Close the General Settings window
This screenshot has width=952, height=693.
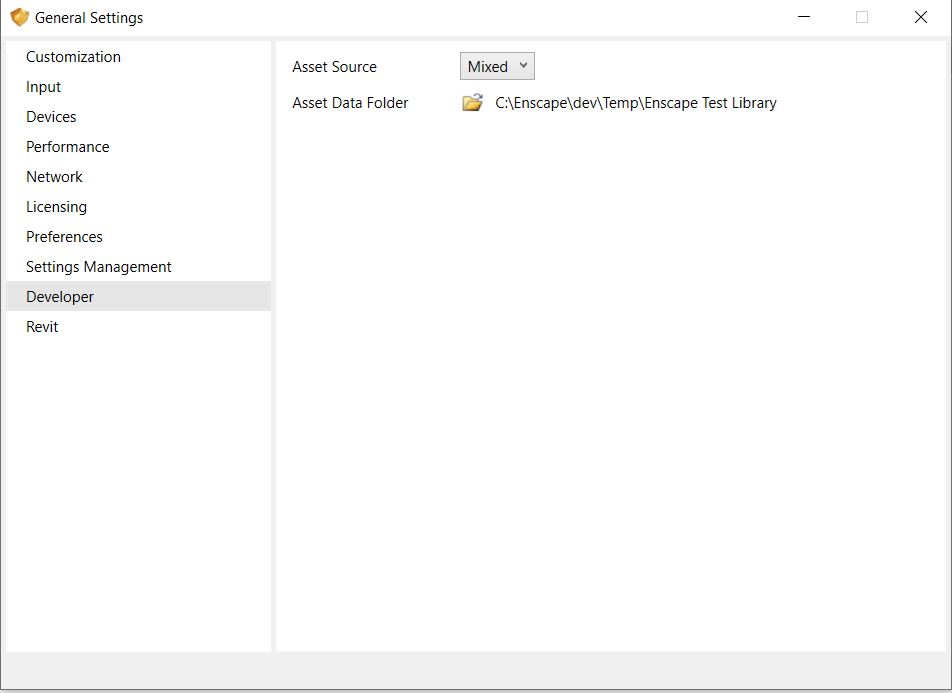(x=920, y=17)
